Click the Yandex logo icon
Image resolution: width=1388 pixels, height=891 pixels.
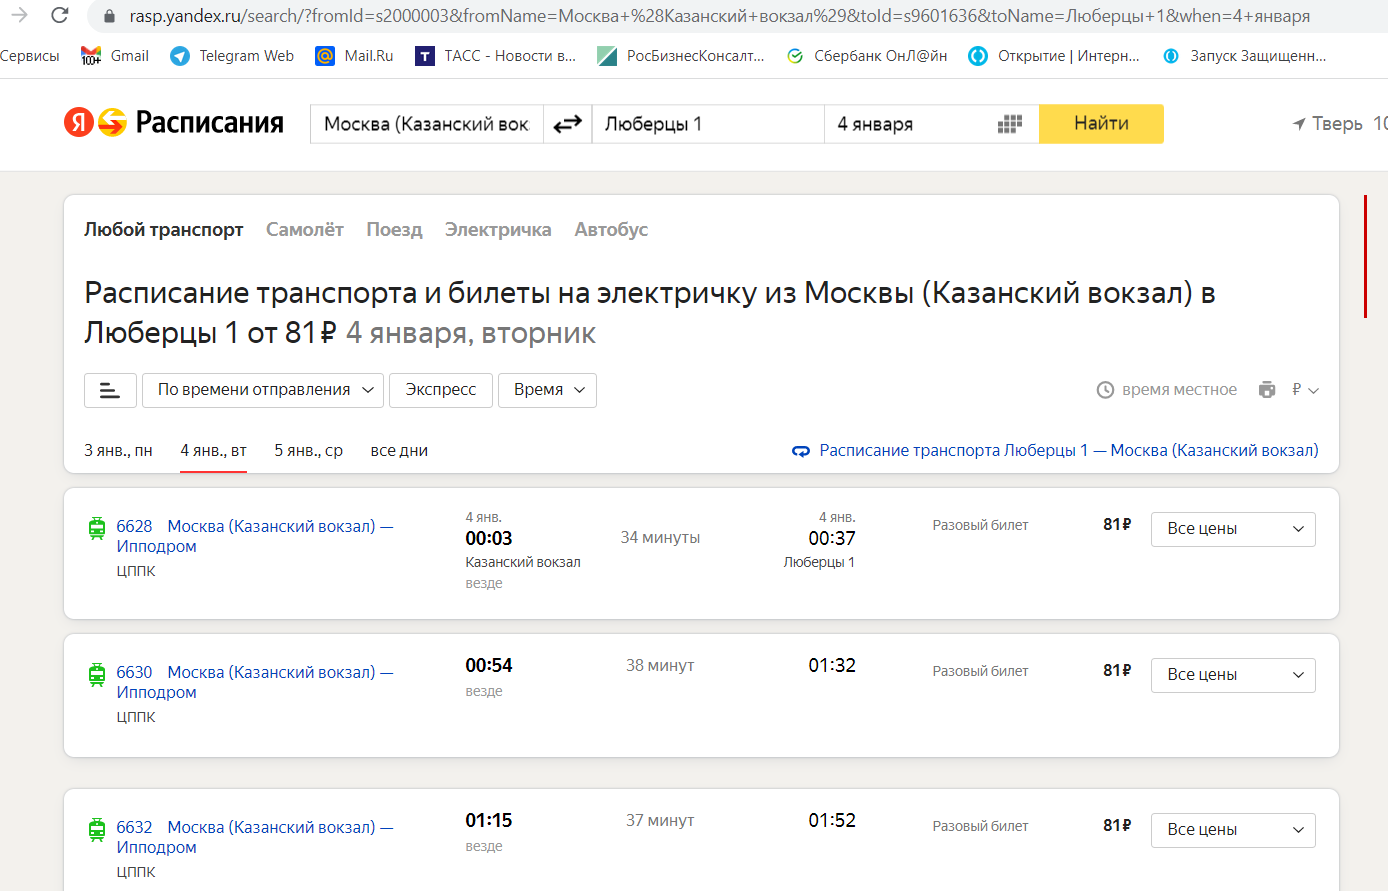point(95,123)
